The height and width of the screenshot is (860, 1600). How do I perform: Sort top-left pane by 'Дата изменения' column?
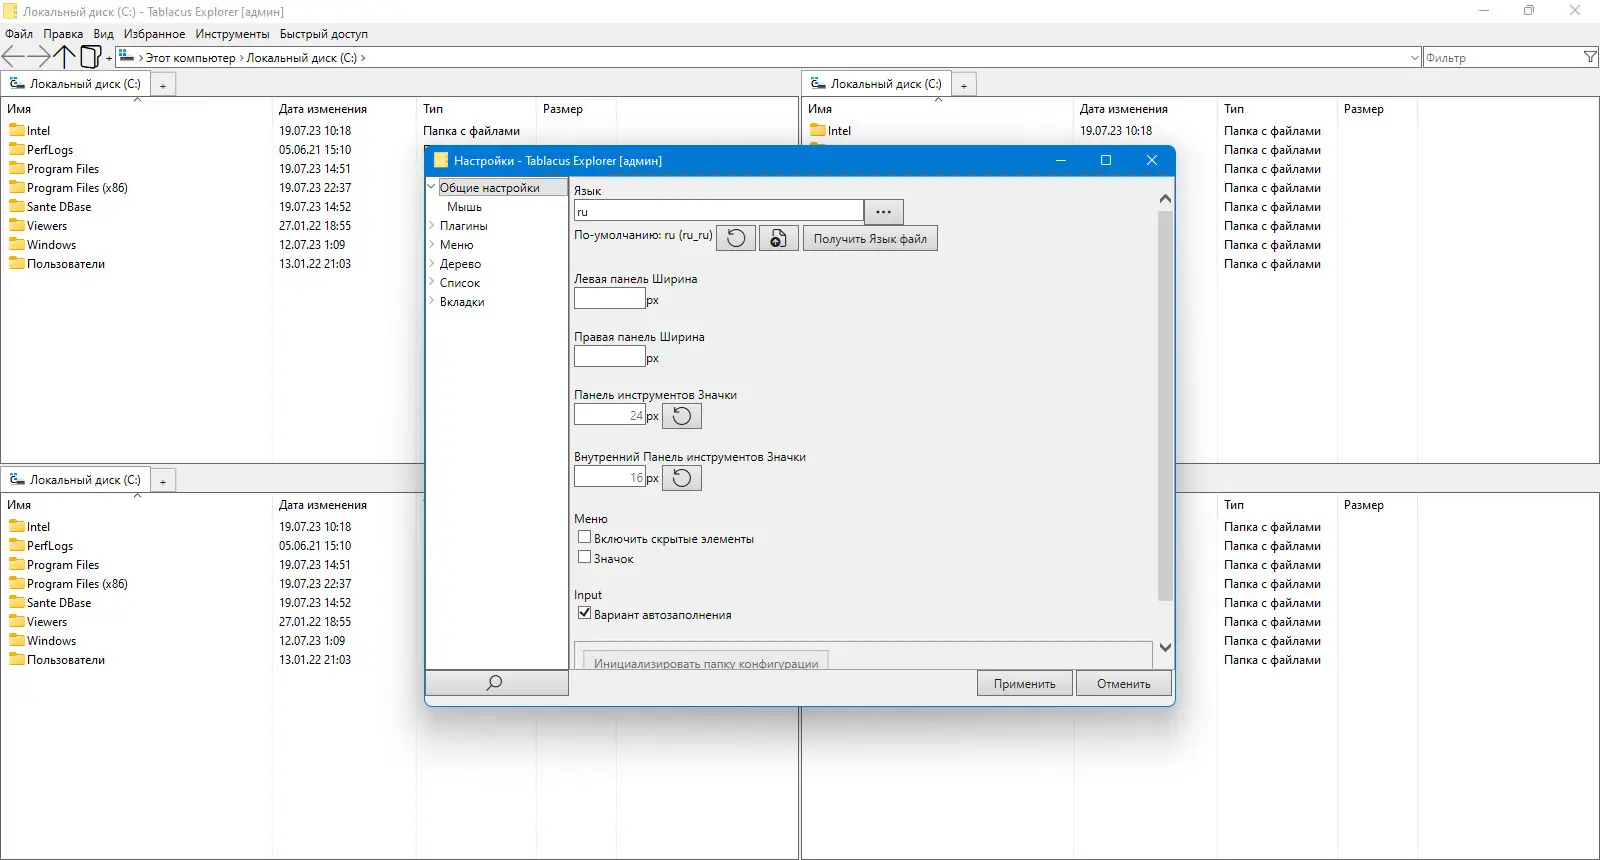344,109
